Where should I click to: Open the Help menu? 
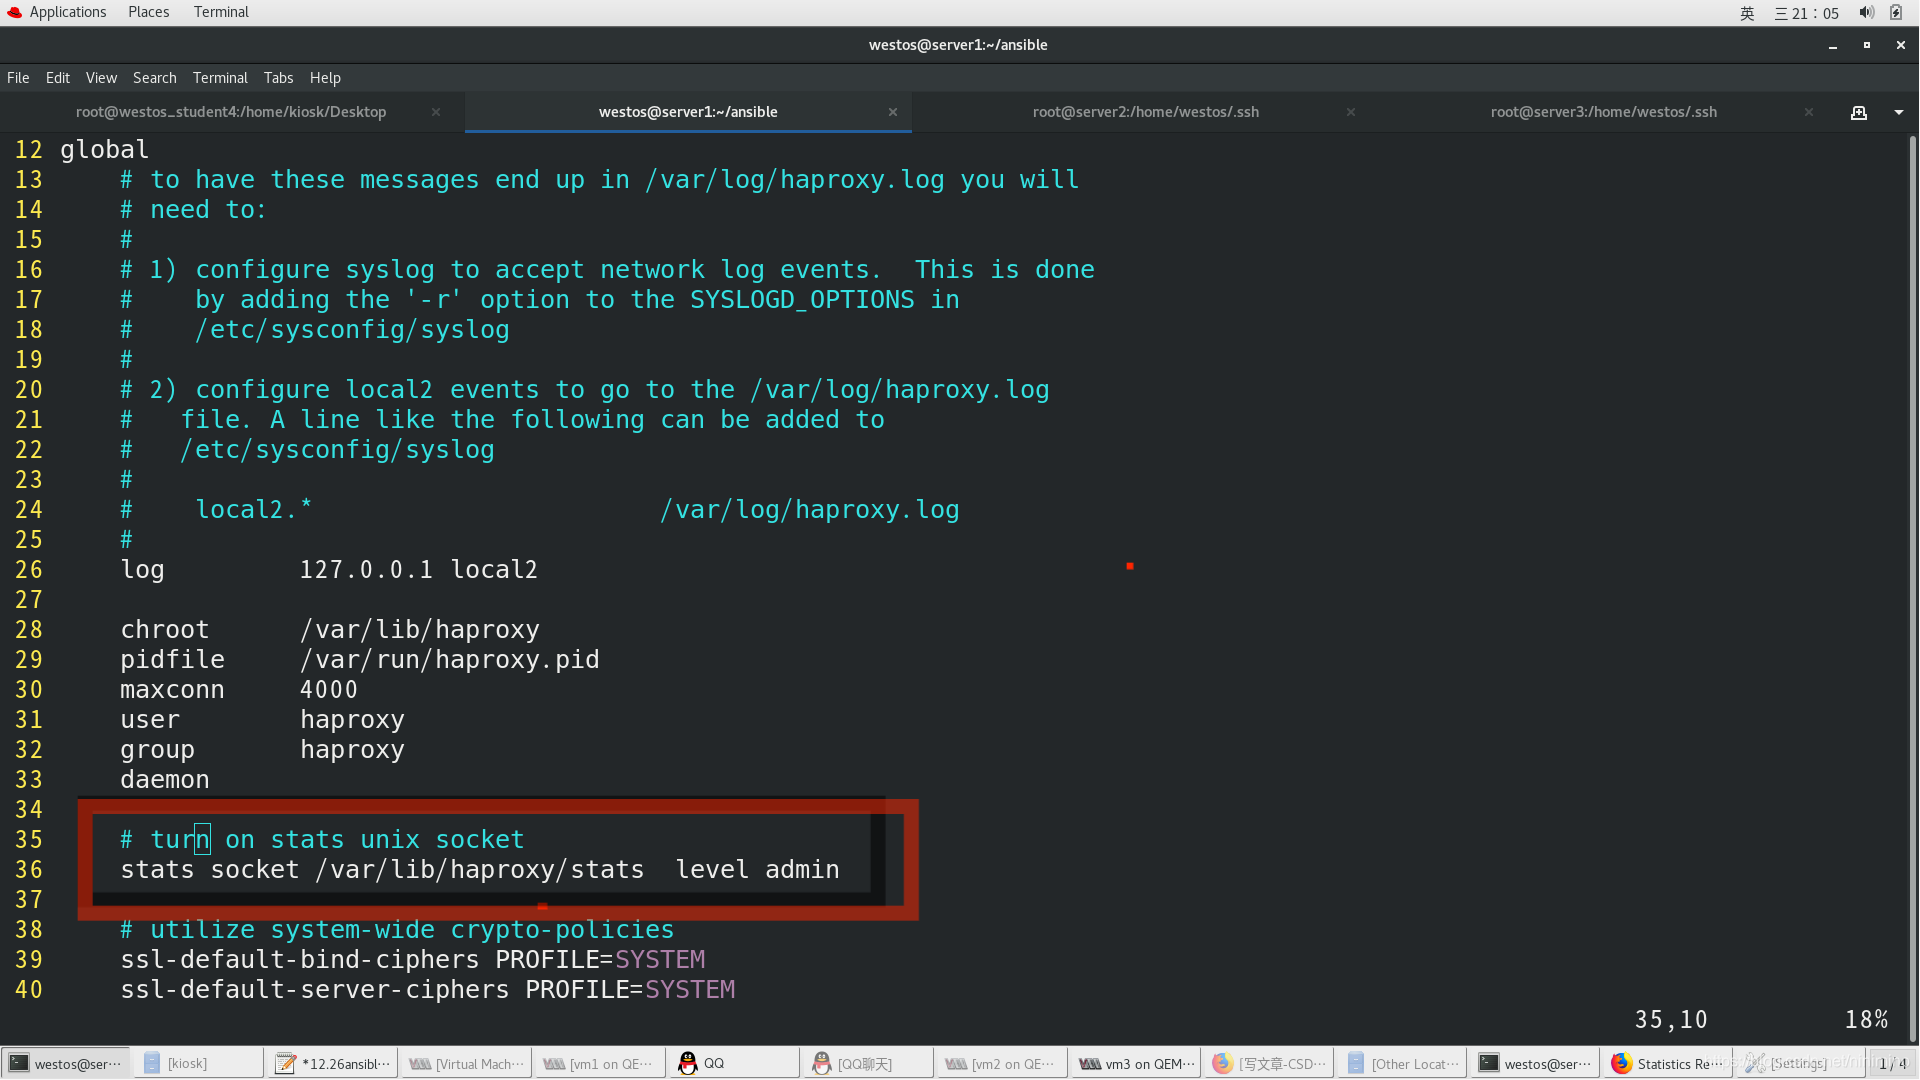pyautogui.click(x=325, y=78)
